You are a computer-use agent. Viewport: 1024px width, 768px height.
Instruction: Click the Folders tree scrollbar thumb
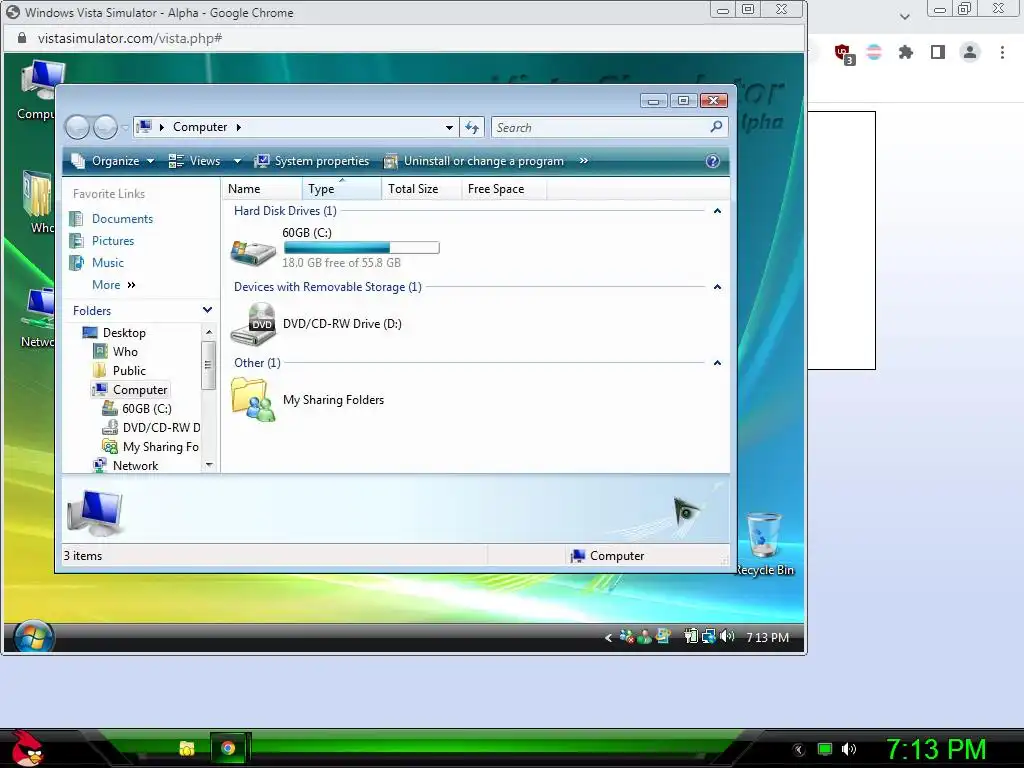[x=208, y=365]
